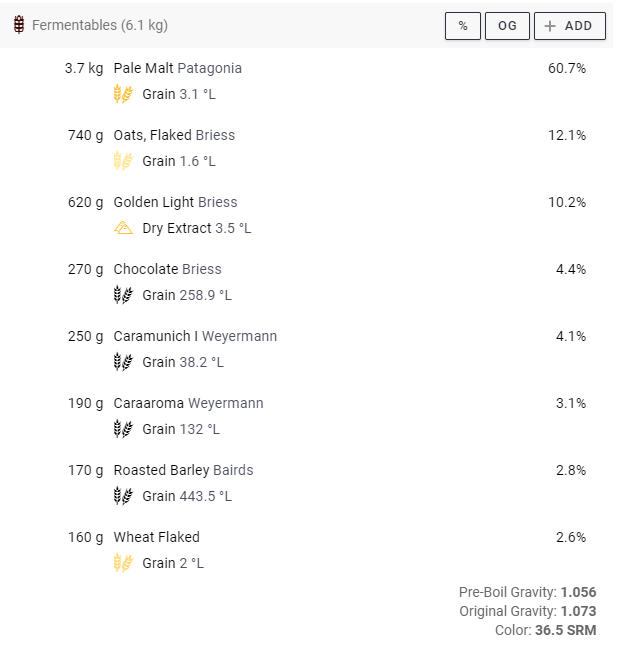This screenshot has height=647, width=621.
Task: Click the Fermentables header grain icon
Action: (x=19, y=25)
